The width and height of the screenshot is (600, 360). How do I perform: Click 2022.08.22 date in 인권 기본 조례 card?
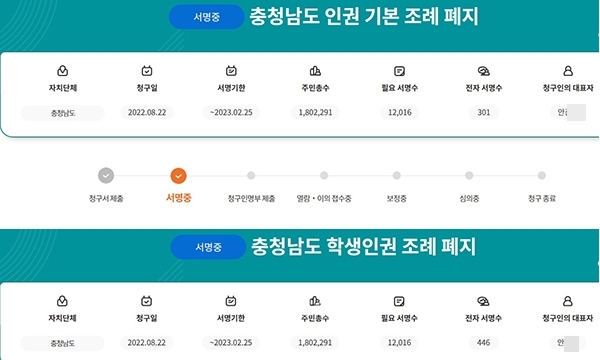tap(147, 112)
